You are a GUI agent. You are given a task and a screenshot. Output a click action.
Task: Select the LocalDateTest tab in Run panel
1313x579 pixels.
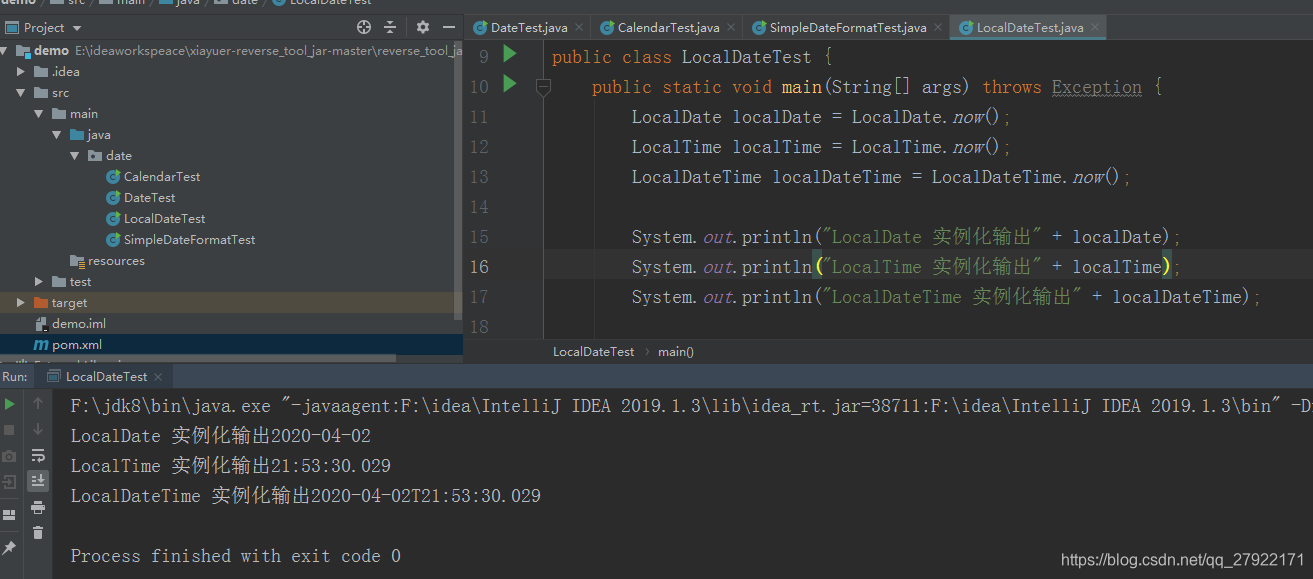click(106, 377)
